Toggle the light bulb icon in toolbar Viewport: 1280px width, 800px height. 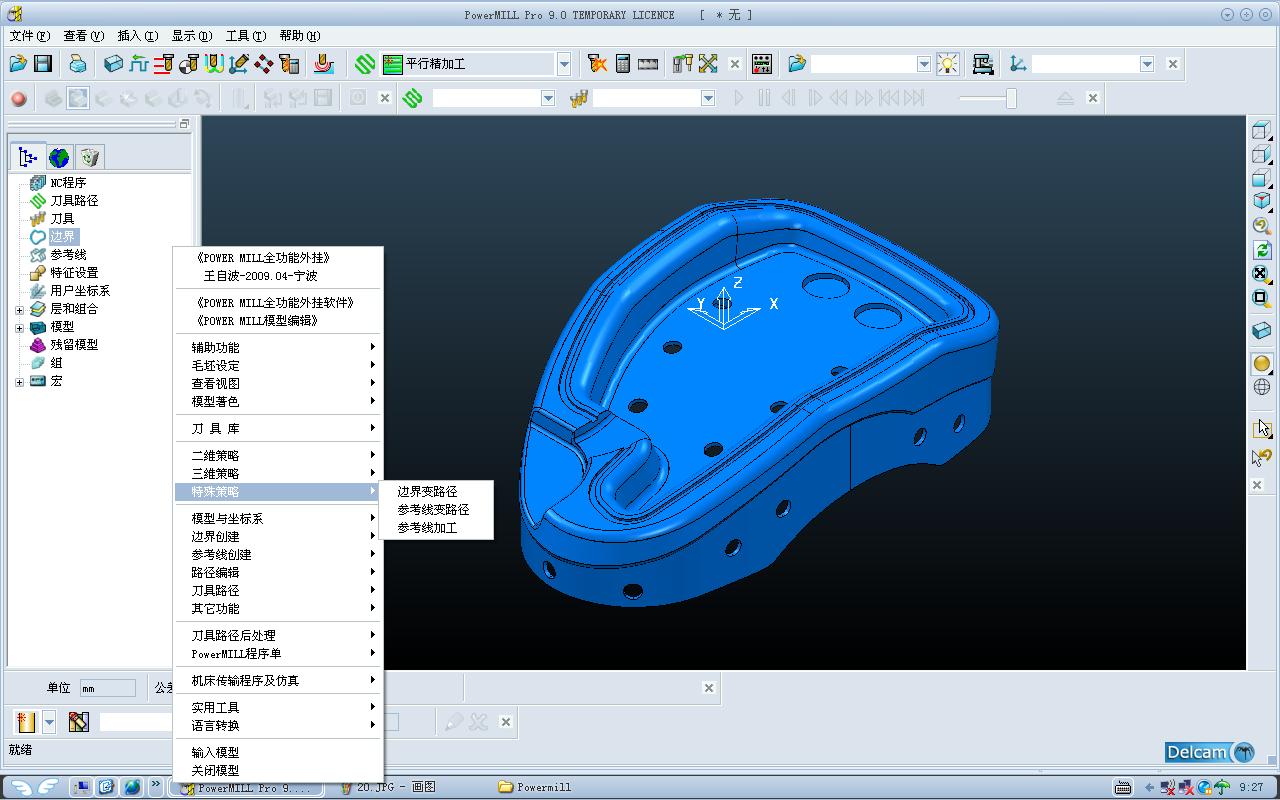(947, 64)
